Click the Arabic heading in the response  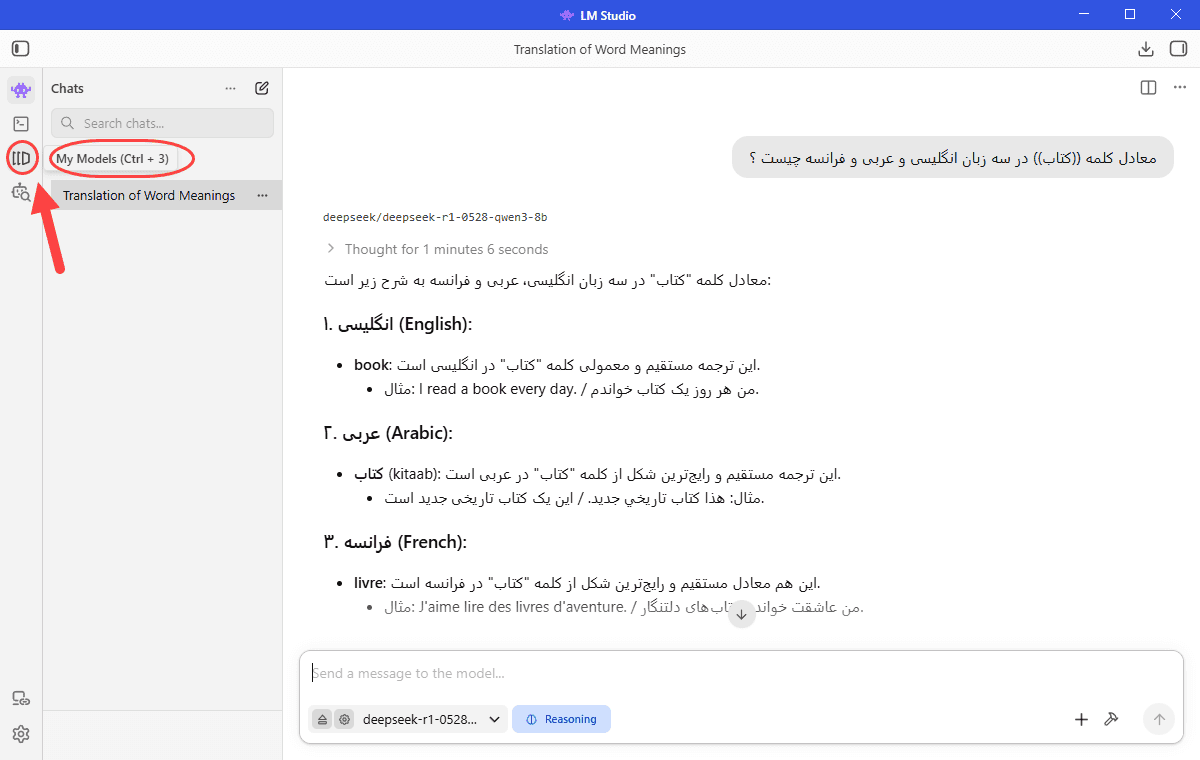pyautogui.click(x=388, y=433)
